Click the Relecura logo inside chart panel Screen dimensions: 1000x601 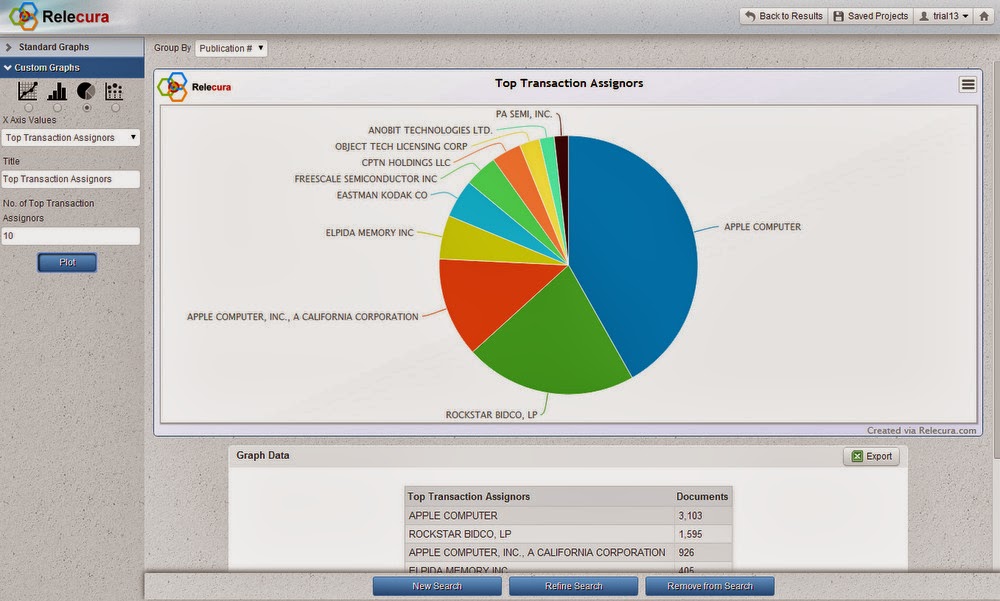tap(195, 87)
